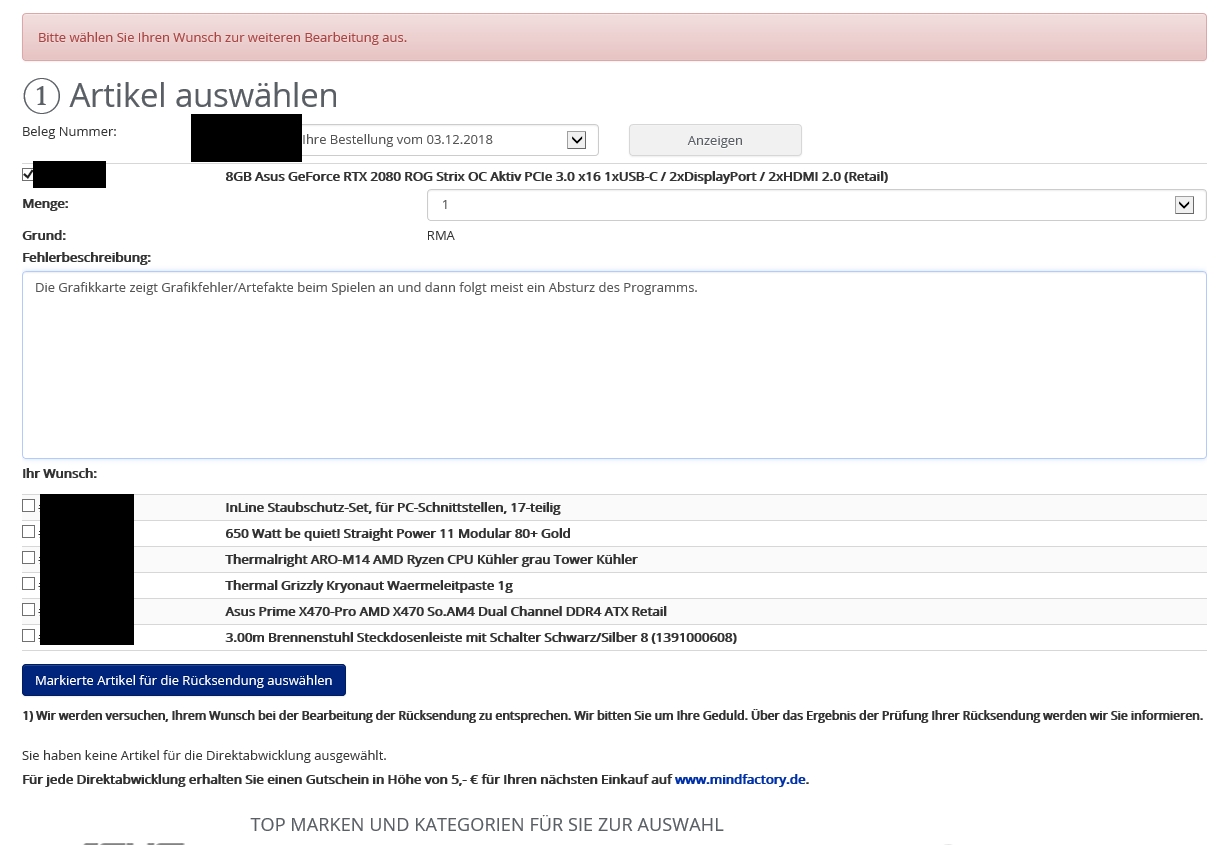Click the Anzeigen button
Screen dimensions: 1217x845
[715, 140]
